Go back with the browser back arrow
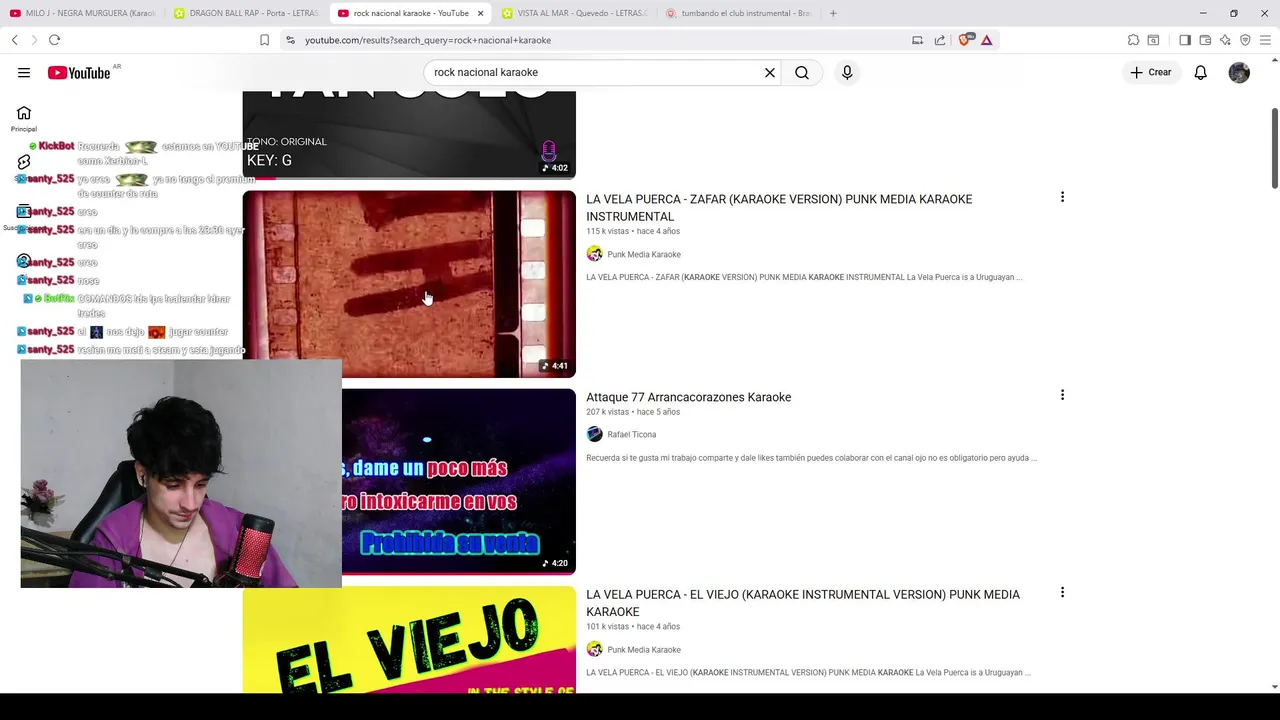The image size is (1280, 720). (15, 40)
